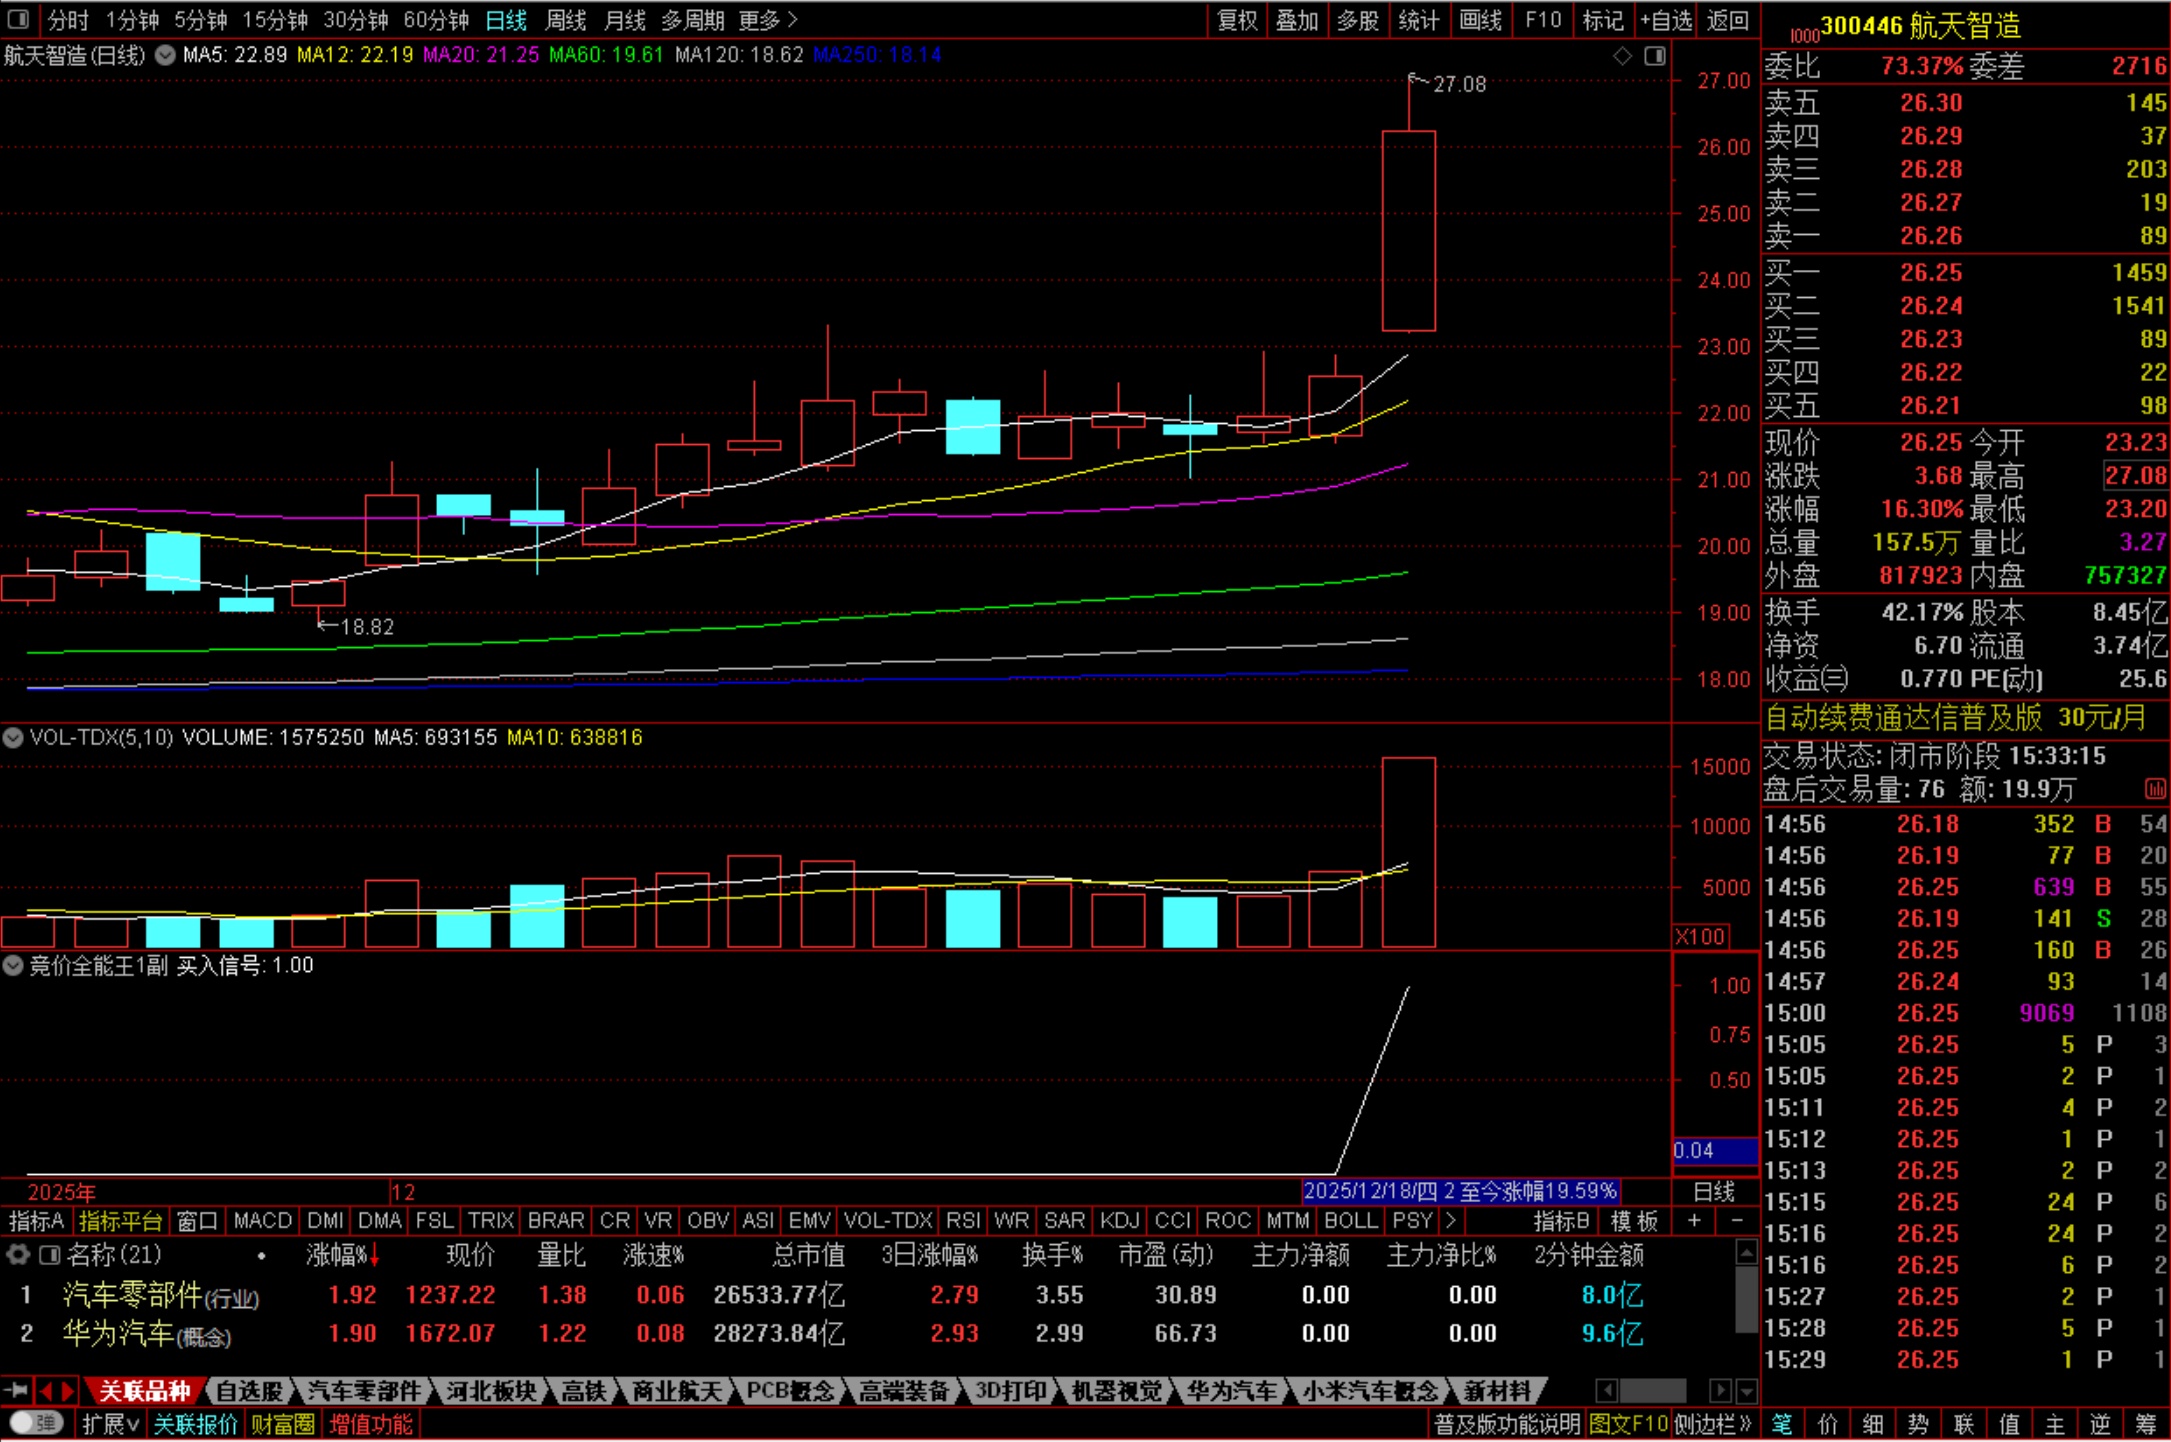The width and height of the screenshot is (2171, 1442).
Task: Expand the 更多 periods dropdown
Action: point(768,20)
